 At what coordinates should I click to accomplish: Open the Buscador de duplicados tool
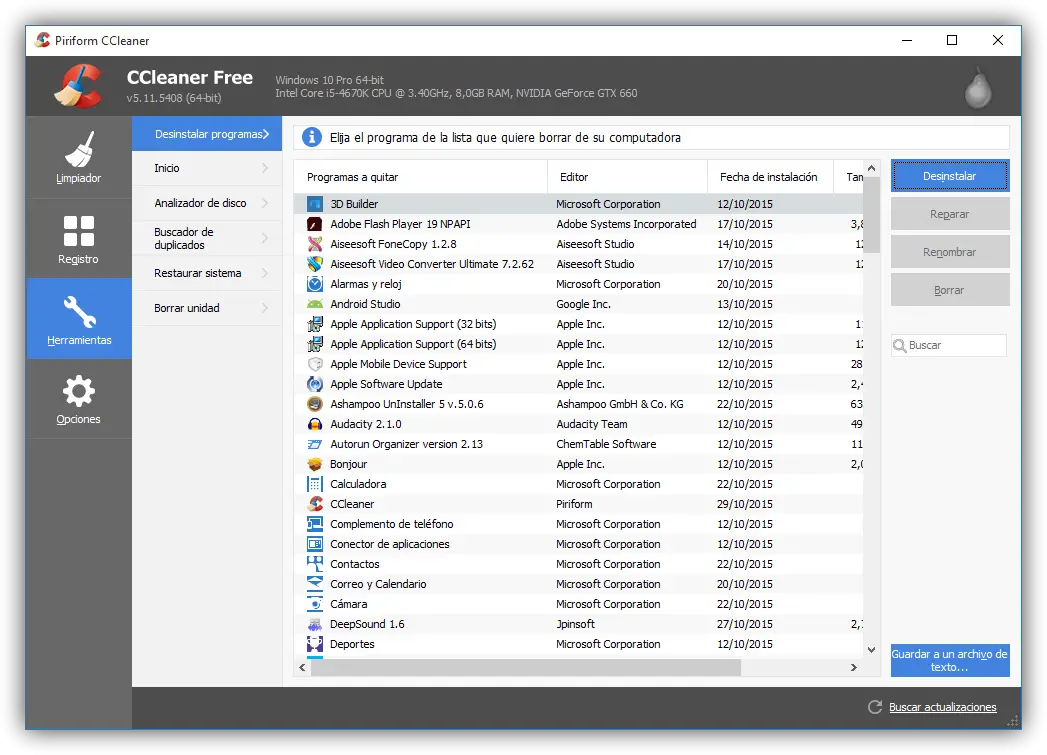pyautogui.click(x=207, y=238)
